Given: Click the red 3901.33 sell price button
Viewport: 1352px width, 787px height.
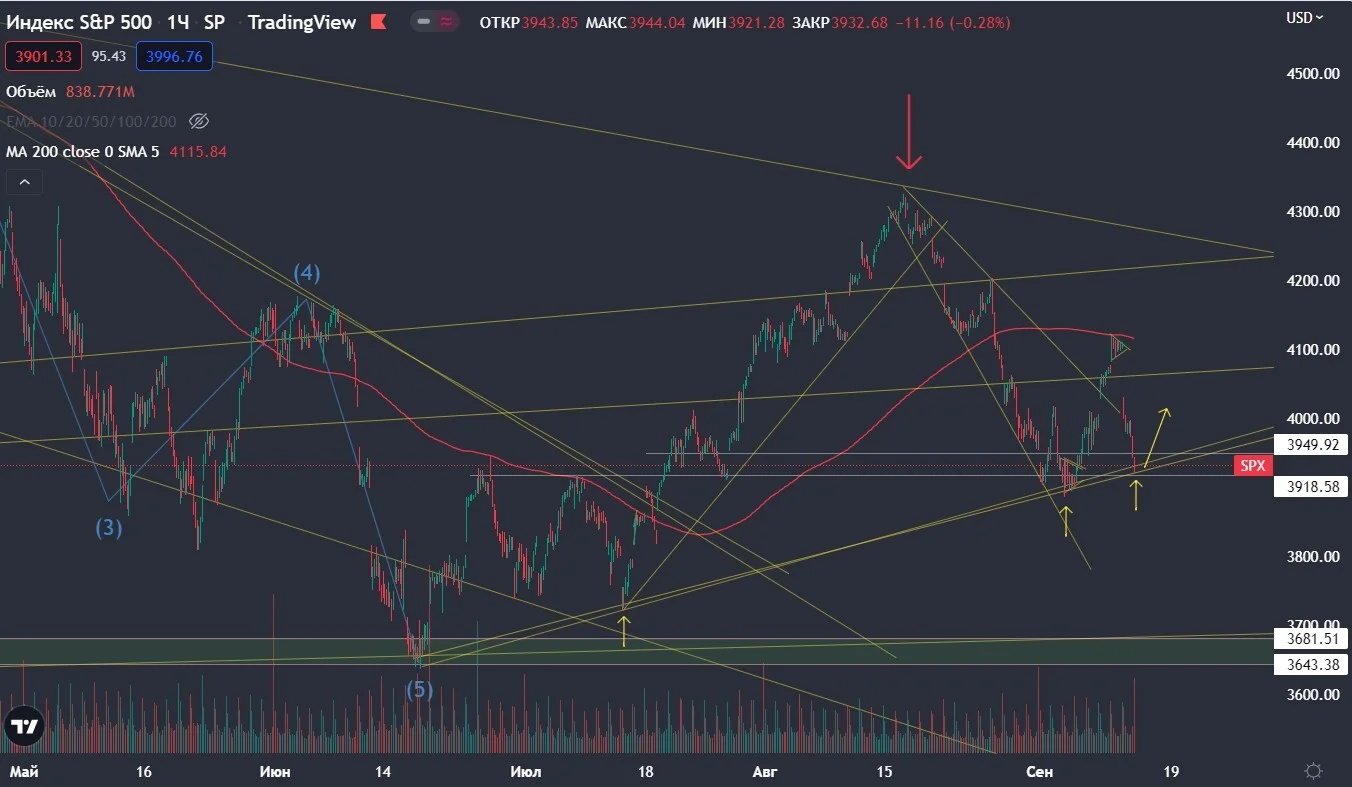Looking at the screenshot, I should pos(43,57).
